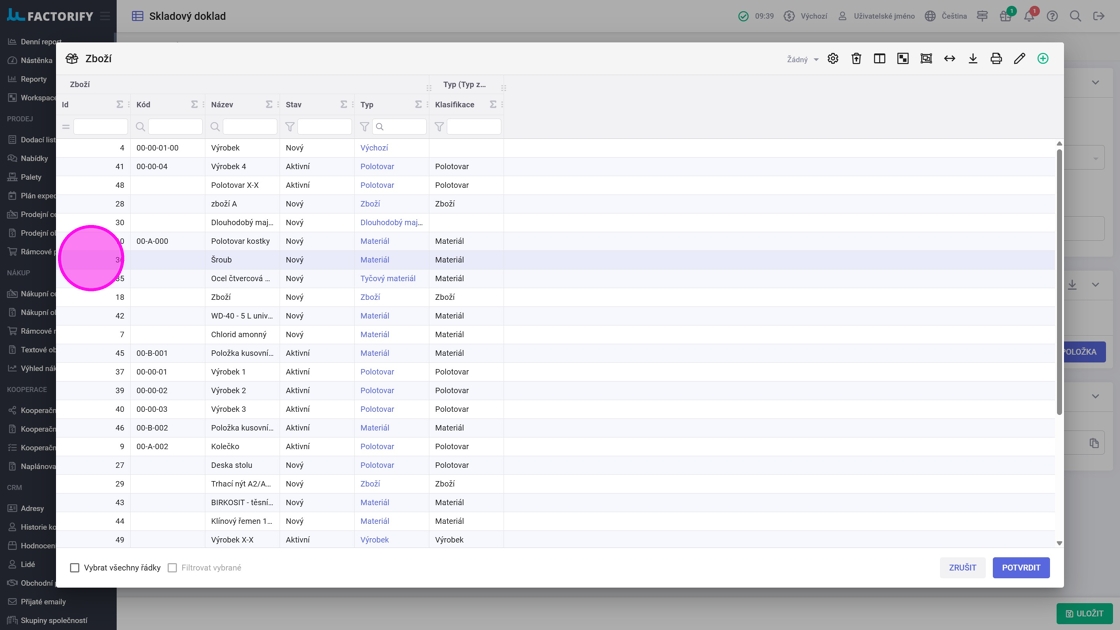Click into the Kód search filter field

175,126
